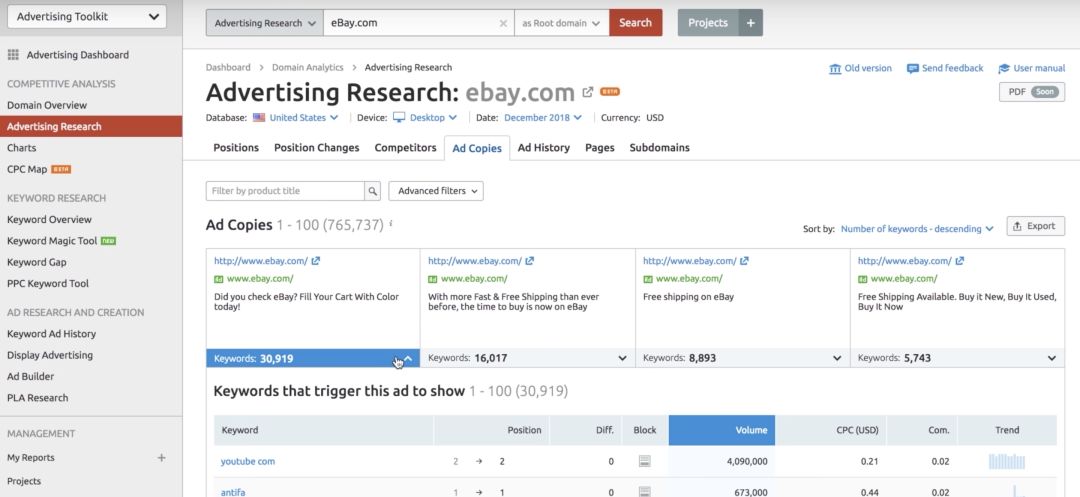Clear the eBay.com search field with X icon
Screen dimensions: 1080x497
[x=503, y=23]
